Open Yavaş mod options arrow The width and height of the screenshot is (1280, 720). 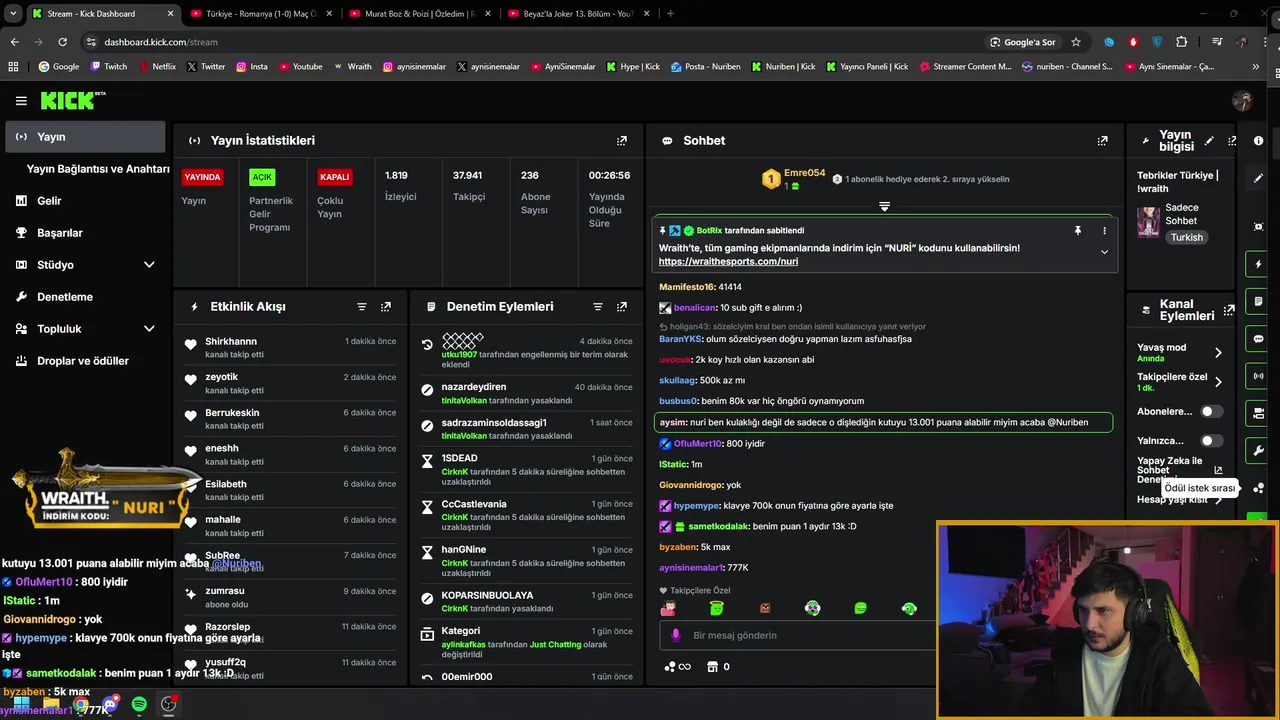pos(1218,352)
